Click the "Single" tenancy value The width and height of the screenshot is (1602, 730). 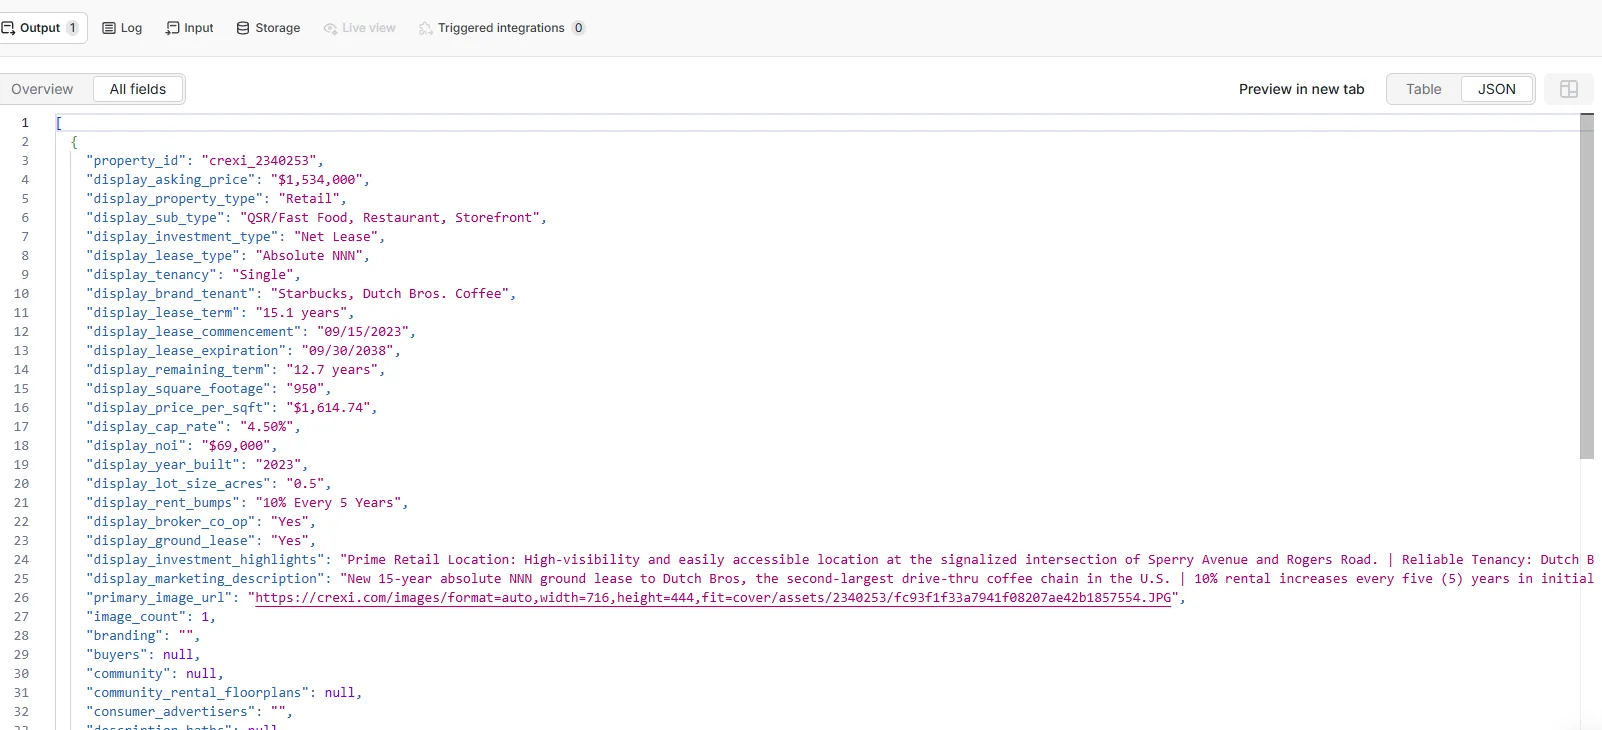tap(263, 275)
